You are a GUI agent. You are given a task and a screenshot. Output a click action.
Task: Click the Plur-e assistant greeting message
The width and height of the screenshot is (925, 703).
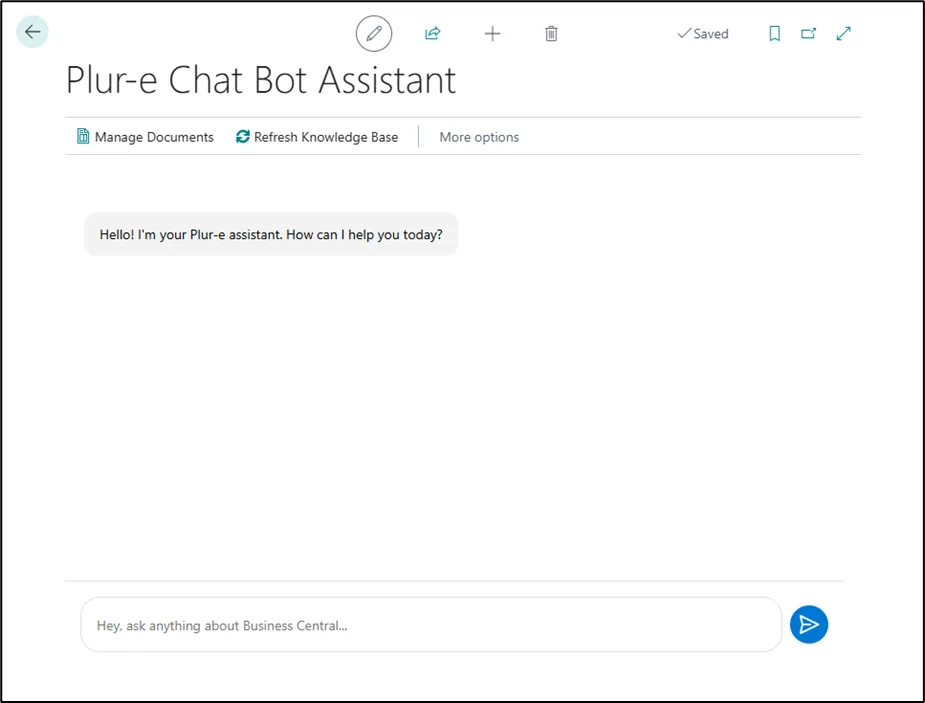[271, 234]
